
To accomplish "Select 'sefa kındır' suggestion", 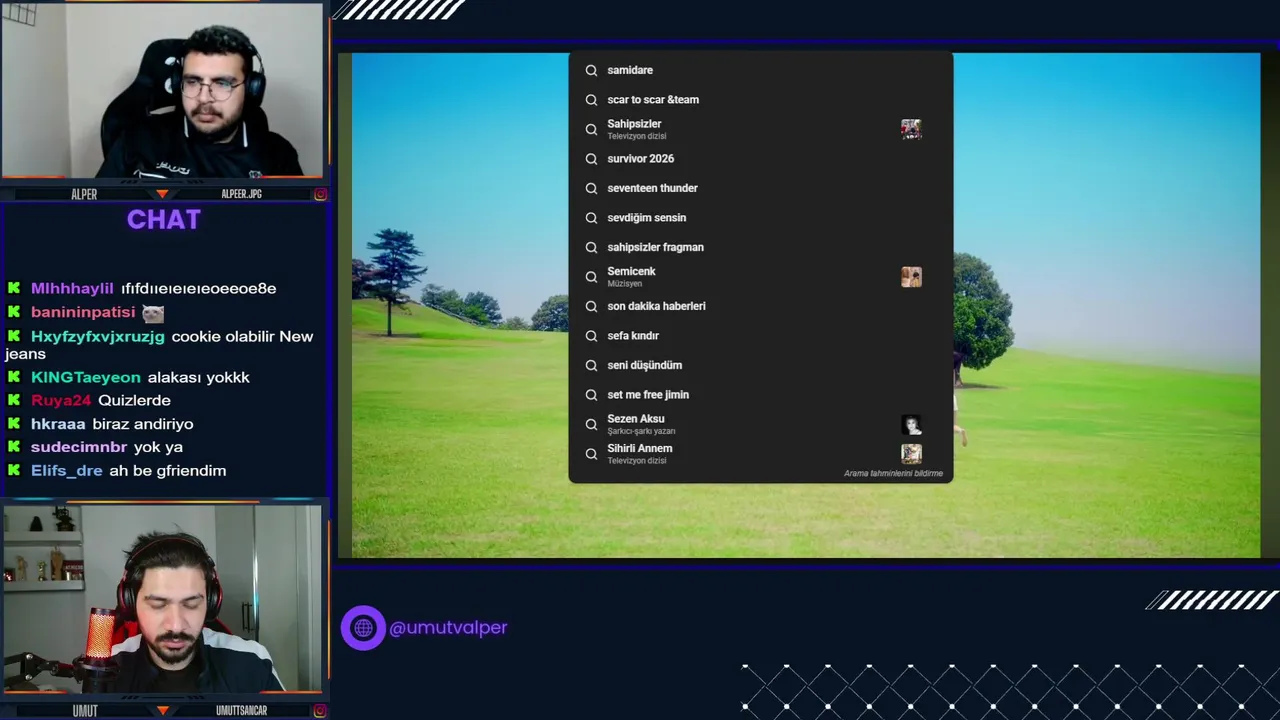I will tap(760, 336).
